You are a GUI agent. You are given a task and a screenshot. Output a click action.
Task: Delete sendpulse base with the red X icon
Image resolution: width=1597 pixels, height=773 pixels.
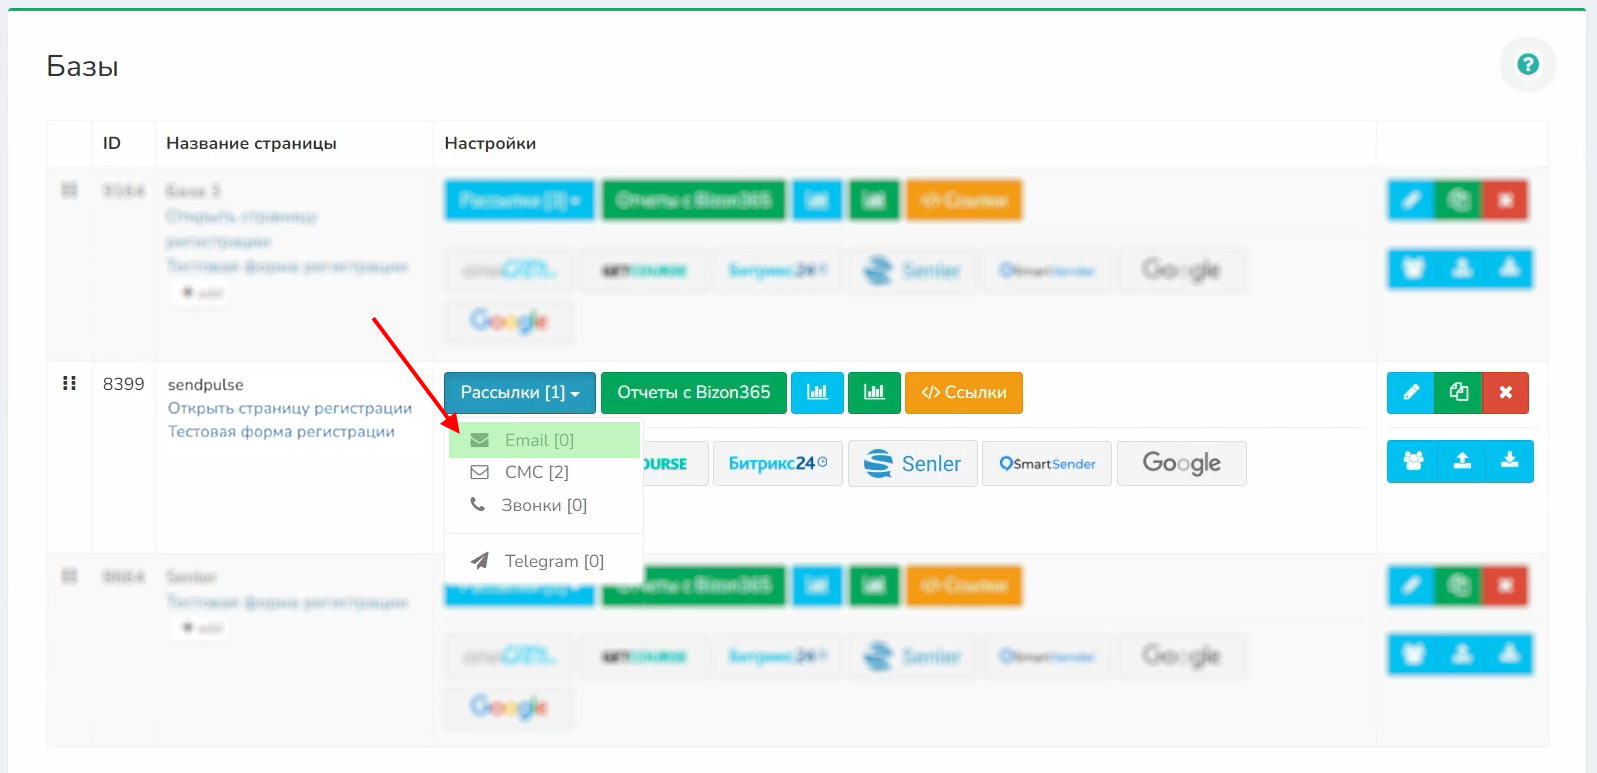(1505, 392)
